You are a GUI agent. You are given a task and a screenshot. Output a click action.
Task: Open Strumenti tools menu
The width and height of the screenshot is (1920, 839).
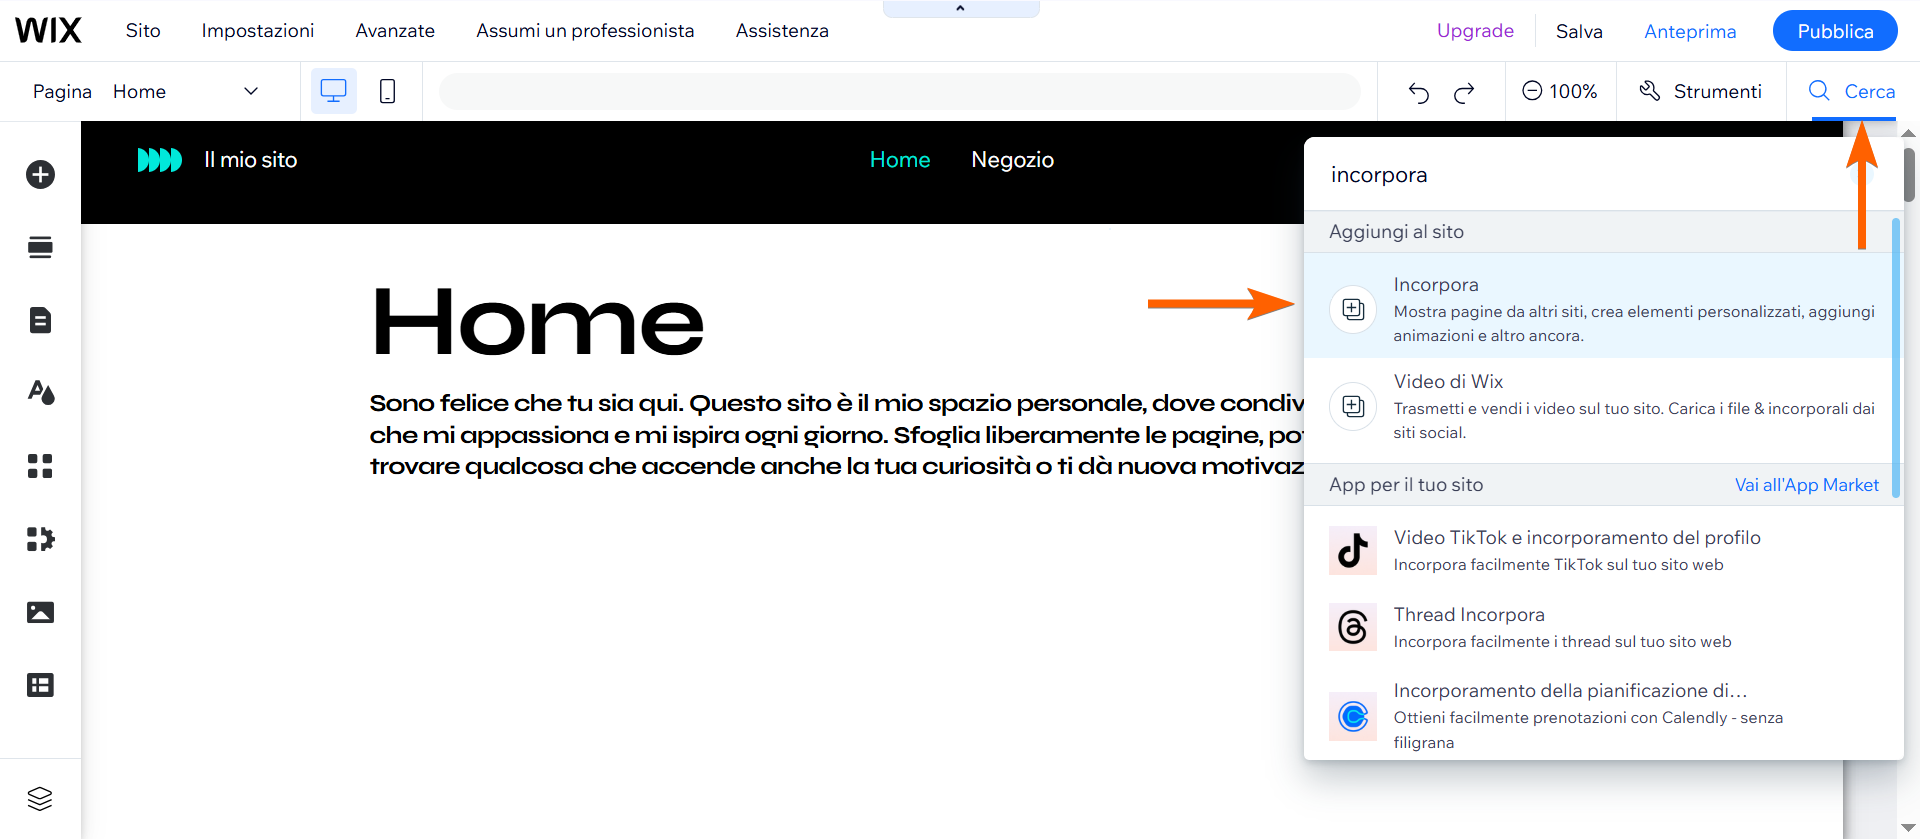point(1701,91)
